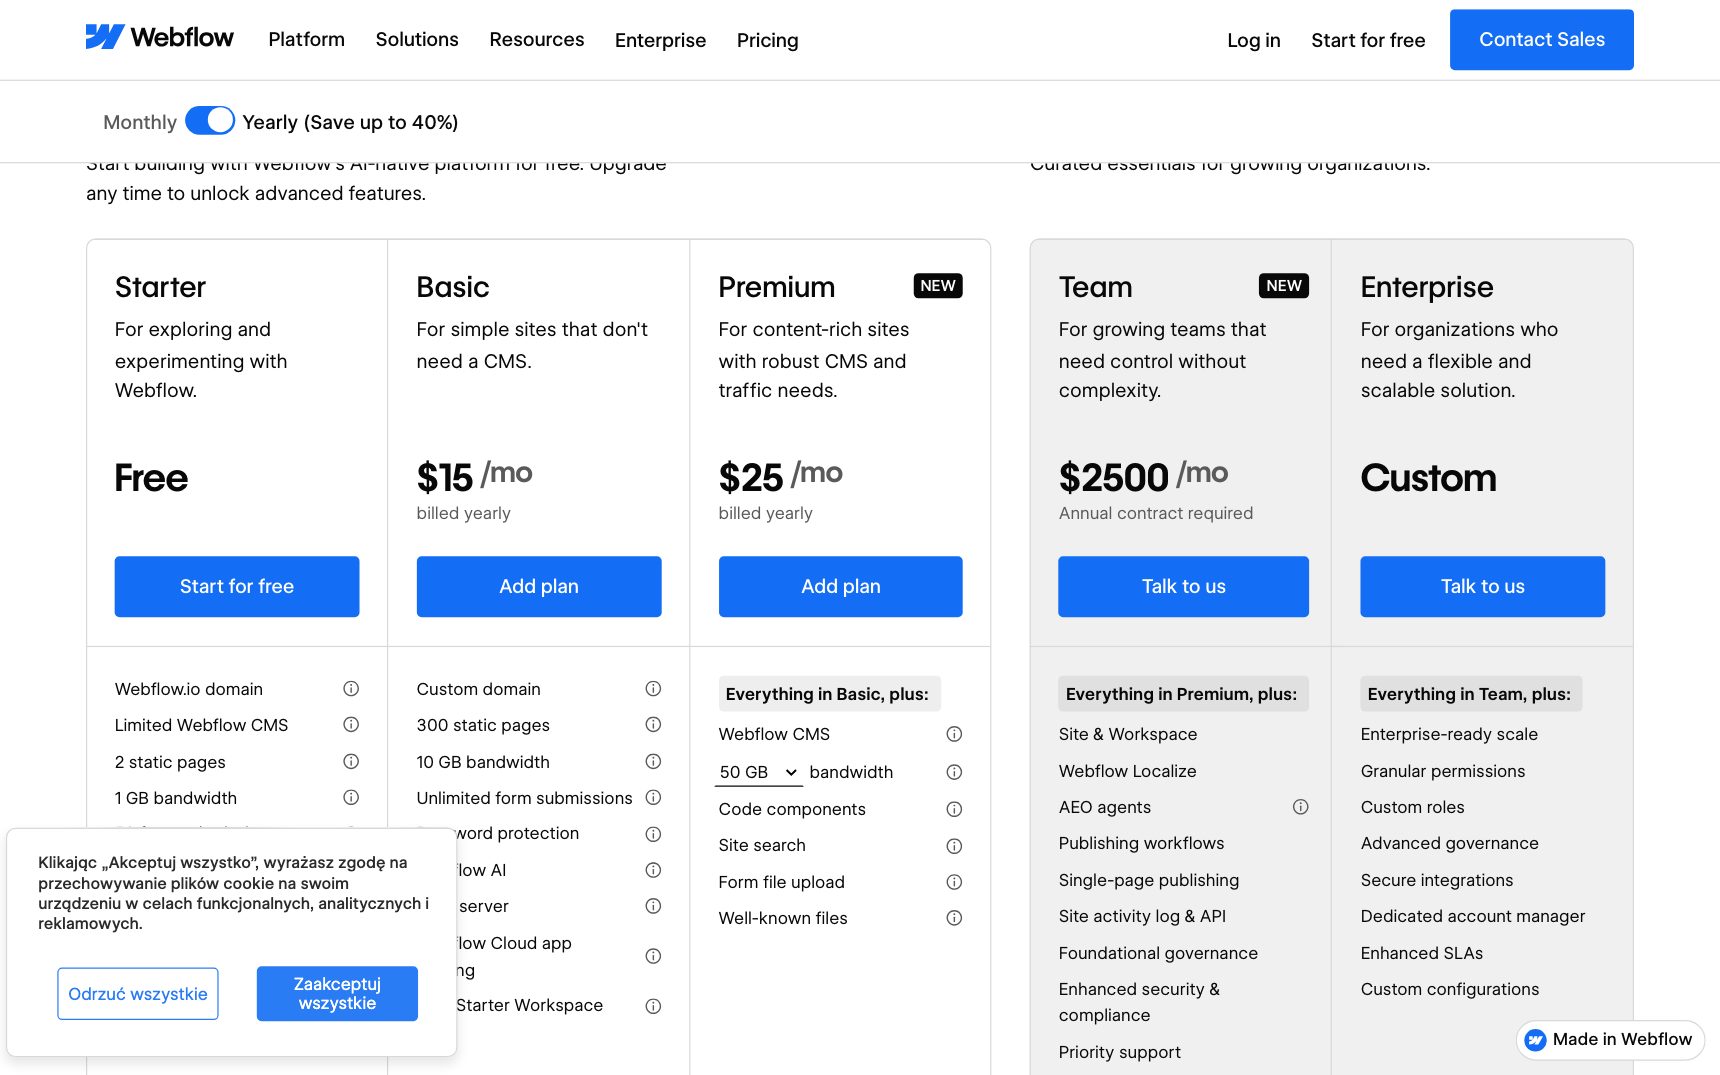
Task: View info icon for Webflow CMS feature
Action: (954, 734)
